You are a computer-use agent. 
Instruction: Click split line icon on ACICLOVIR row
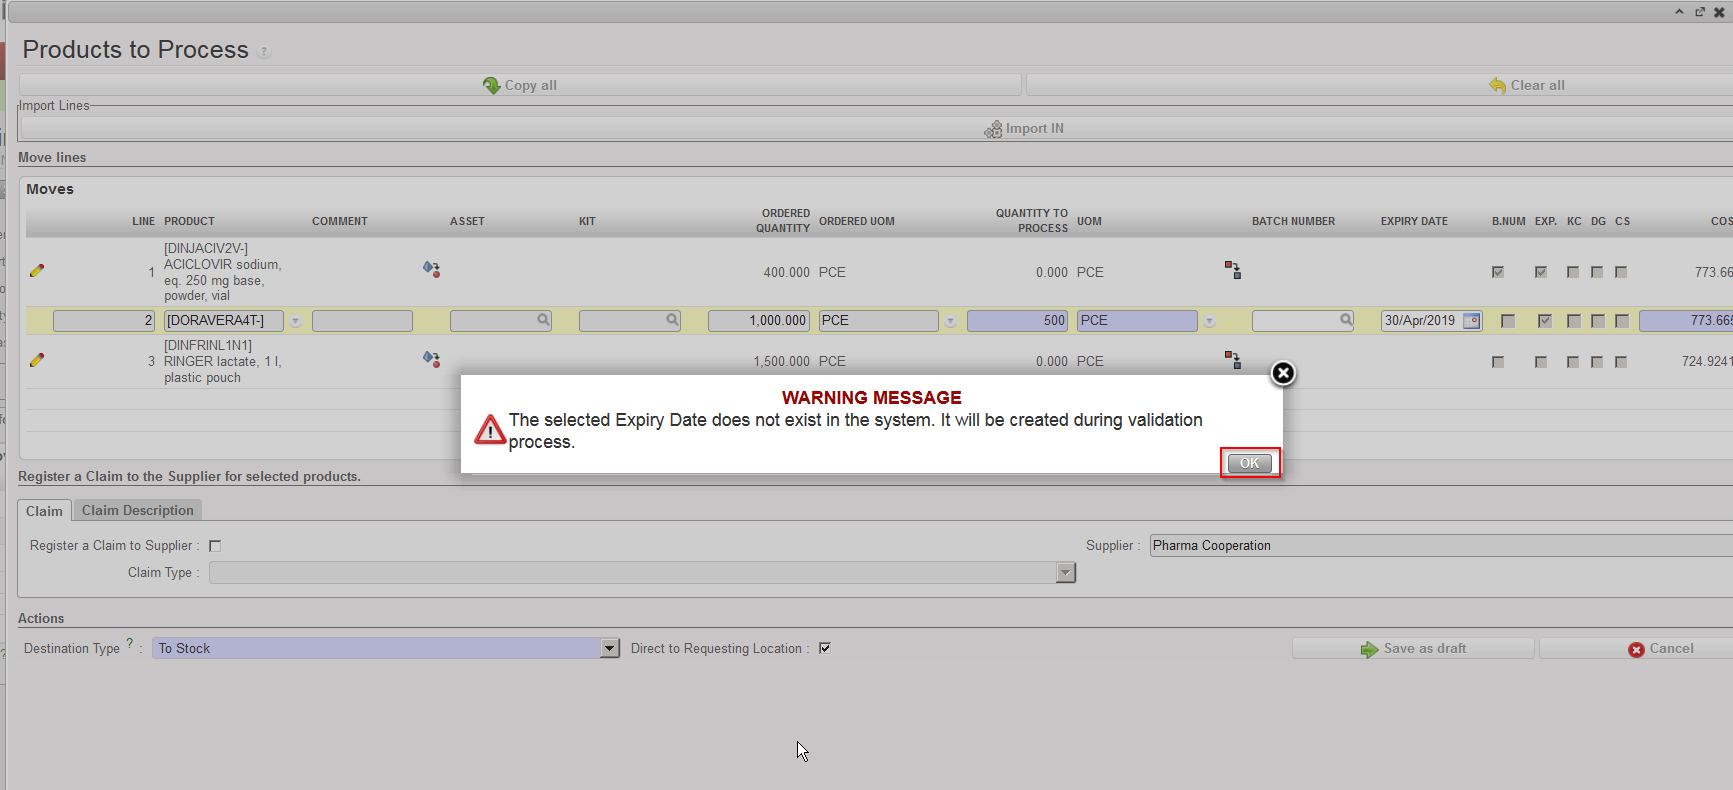click(x=1233, y=270)
